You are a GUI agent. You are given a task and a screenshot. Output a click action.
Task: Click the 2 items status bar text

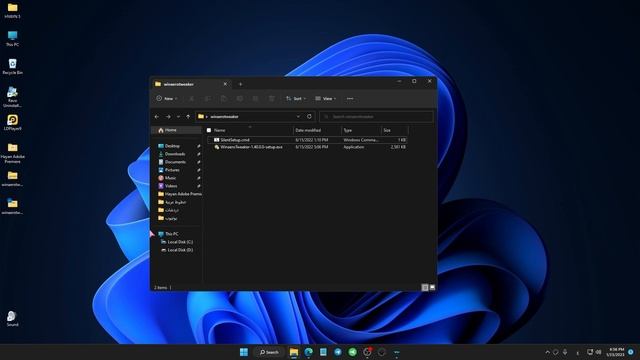pyautogui.click(x=160, y=288)
